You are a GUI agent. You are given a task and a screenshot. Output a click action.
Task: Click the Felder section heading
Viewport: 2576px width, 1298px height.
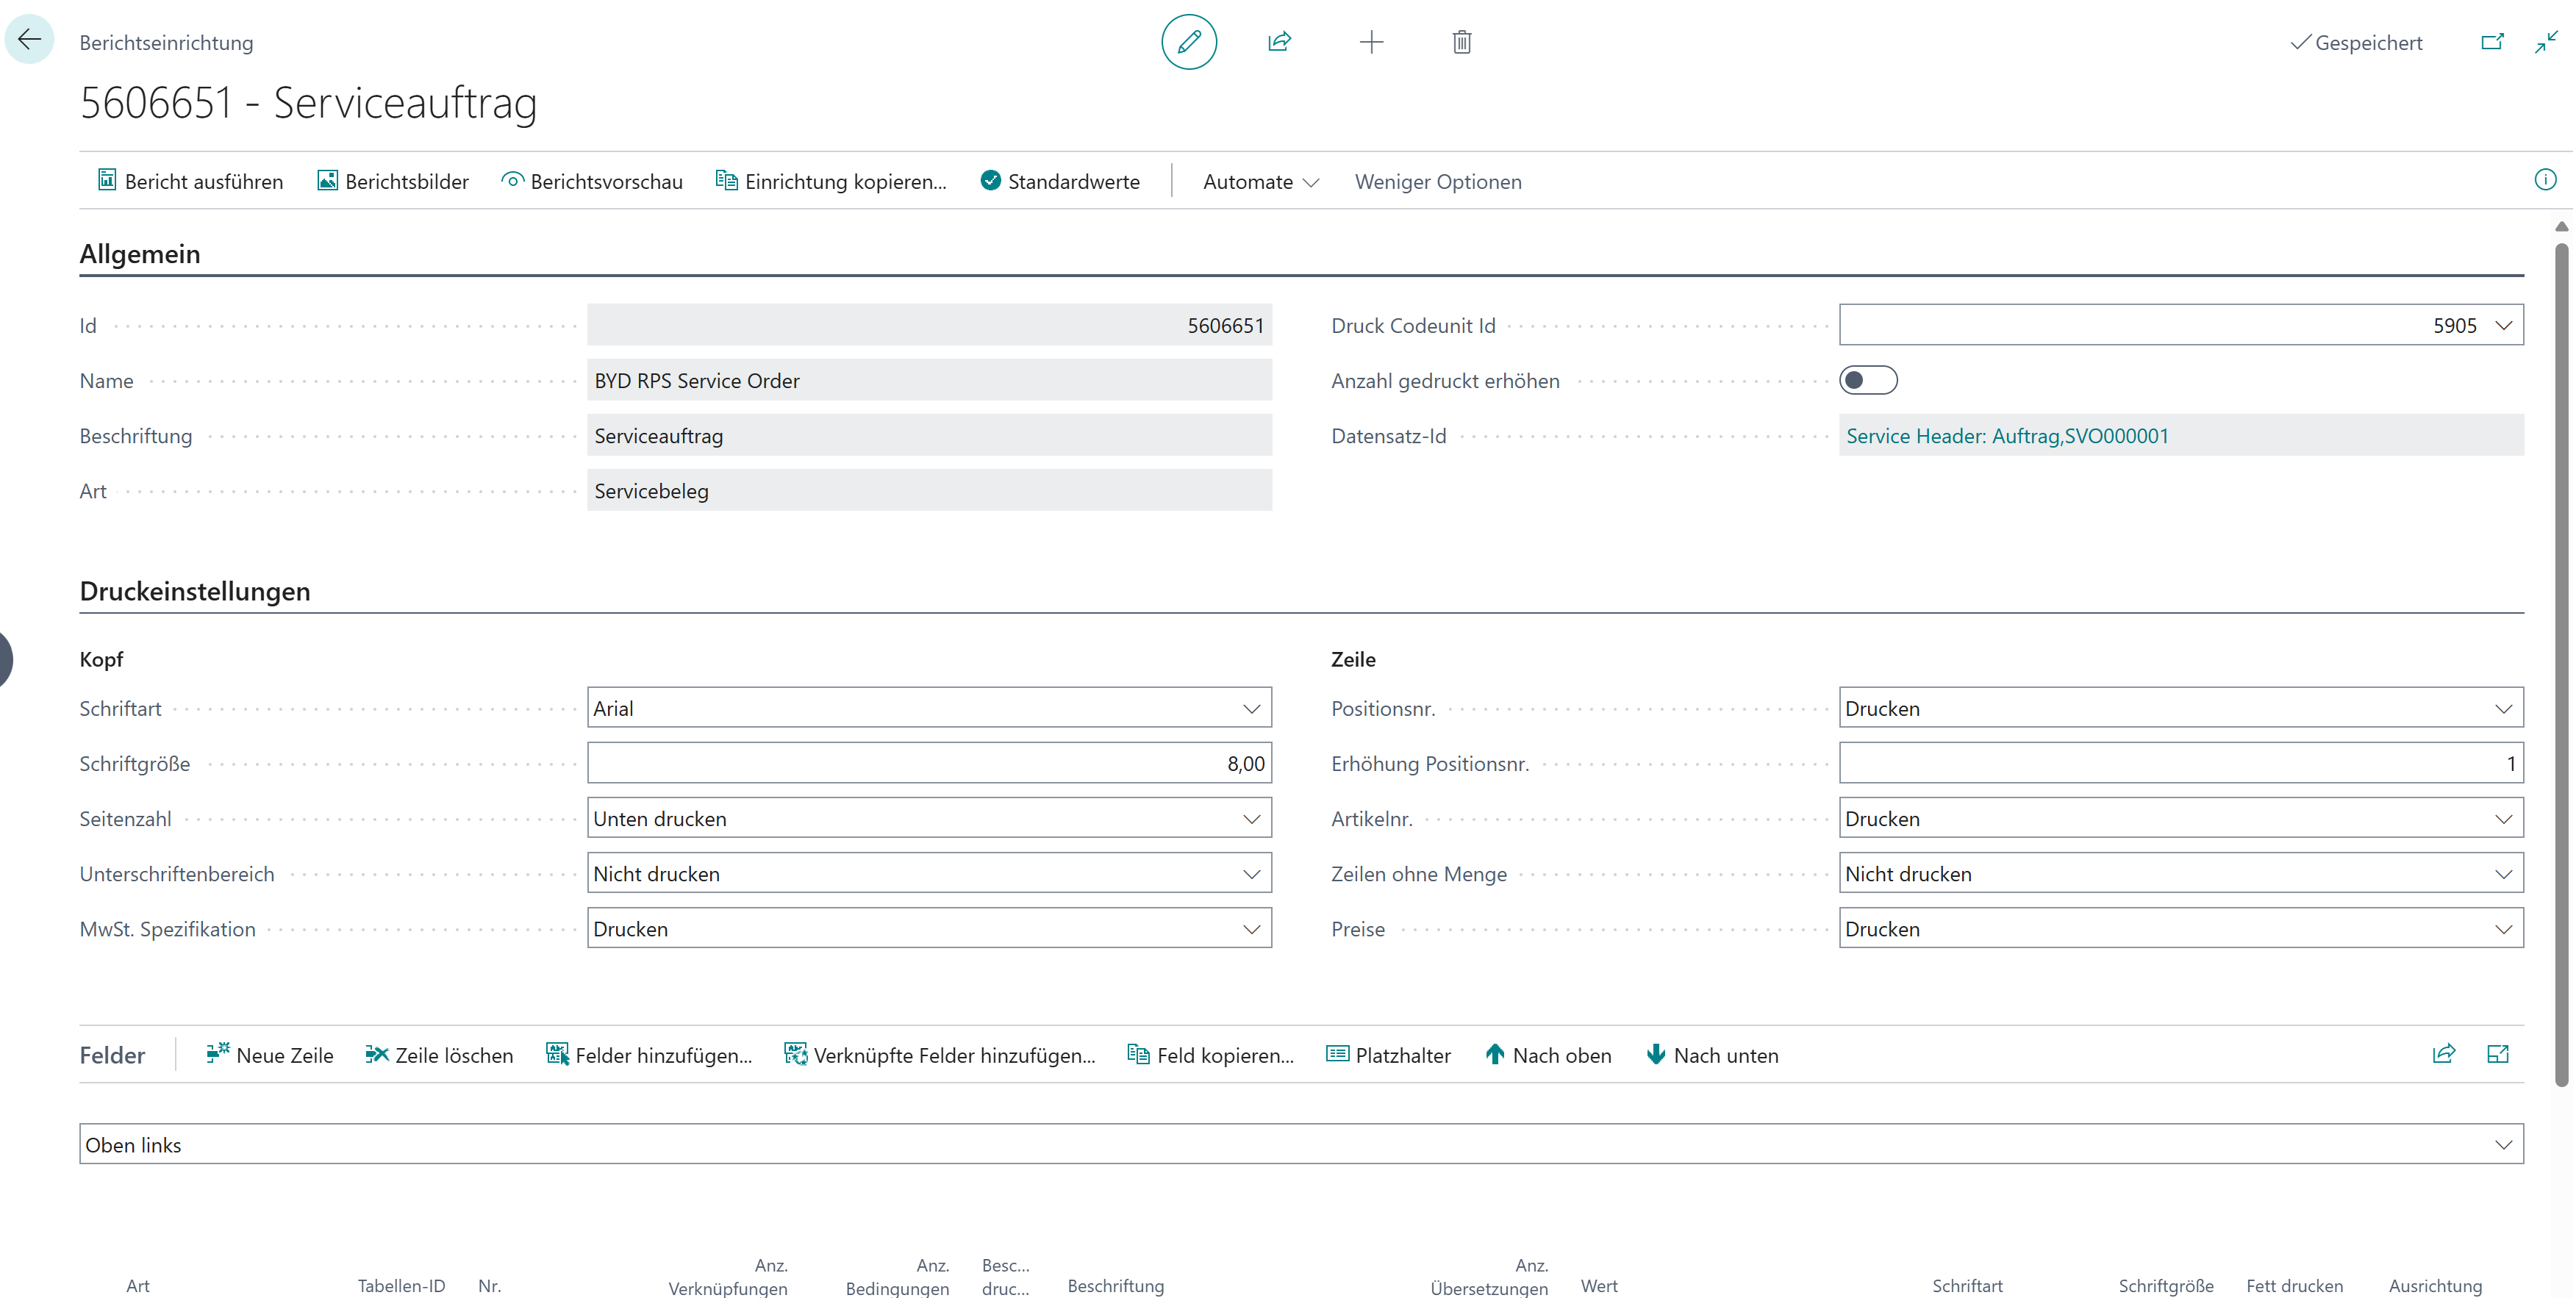point(112,1055)
